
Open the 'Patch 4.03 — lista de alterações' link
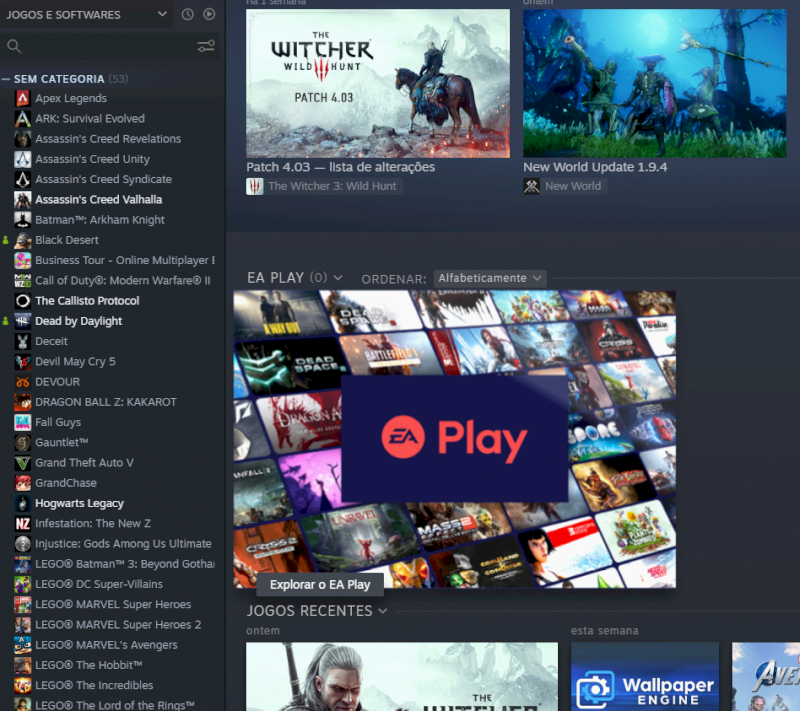tap(340, 167)
